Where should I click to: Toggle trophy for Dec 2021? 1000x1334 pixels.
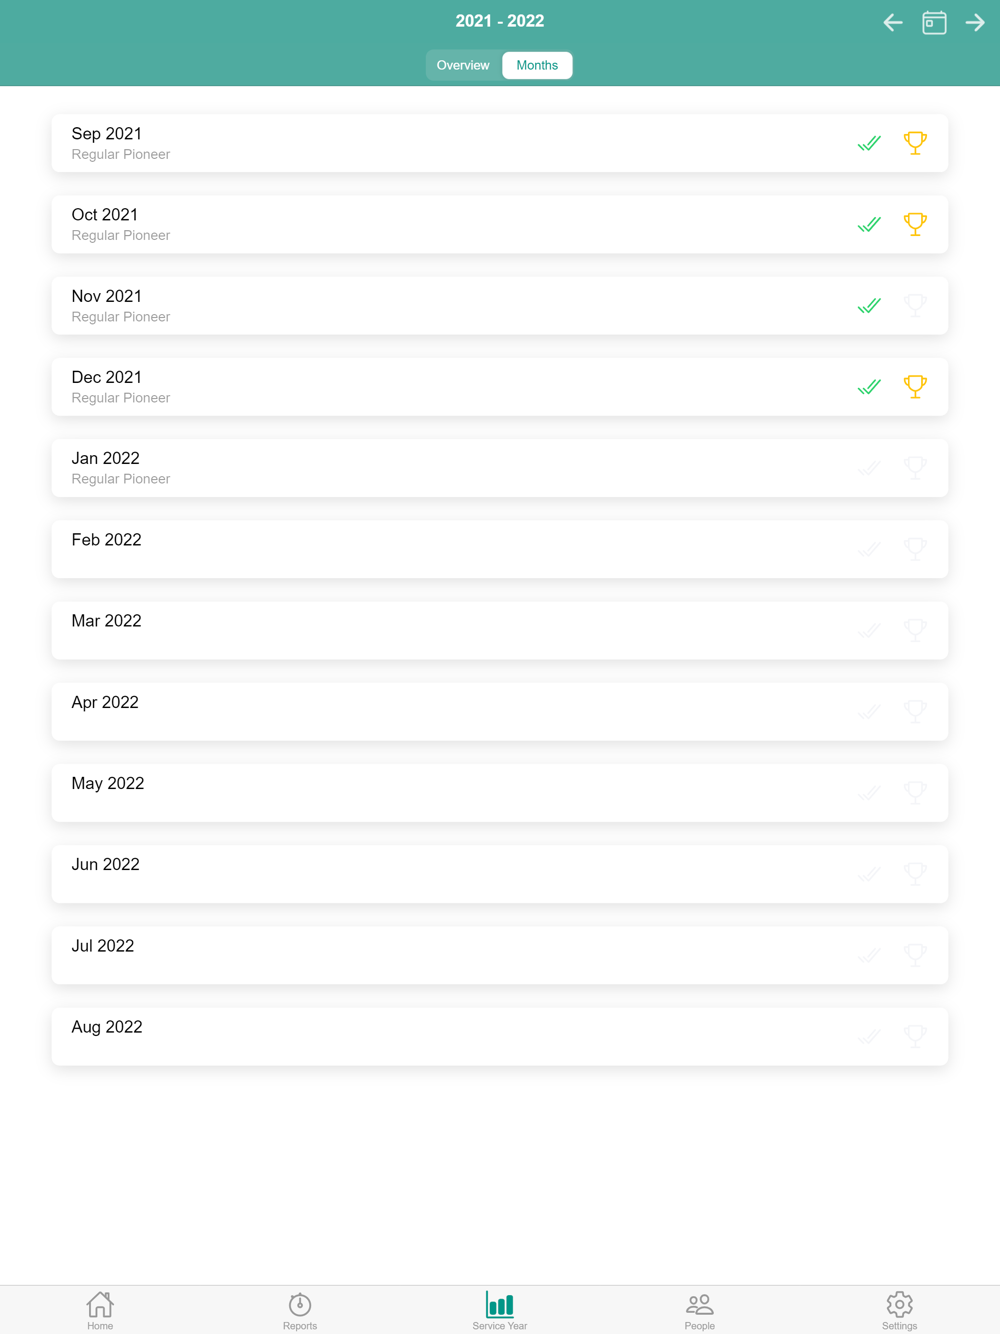pyautogui.click(x=915, y=386)
